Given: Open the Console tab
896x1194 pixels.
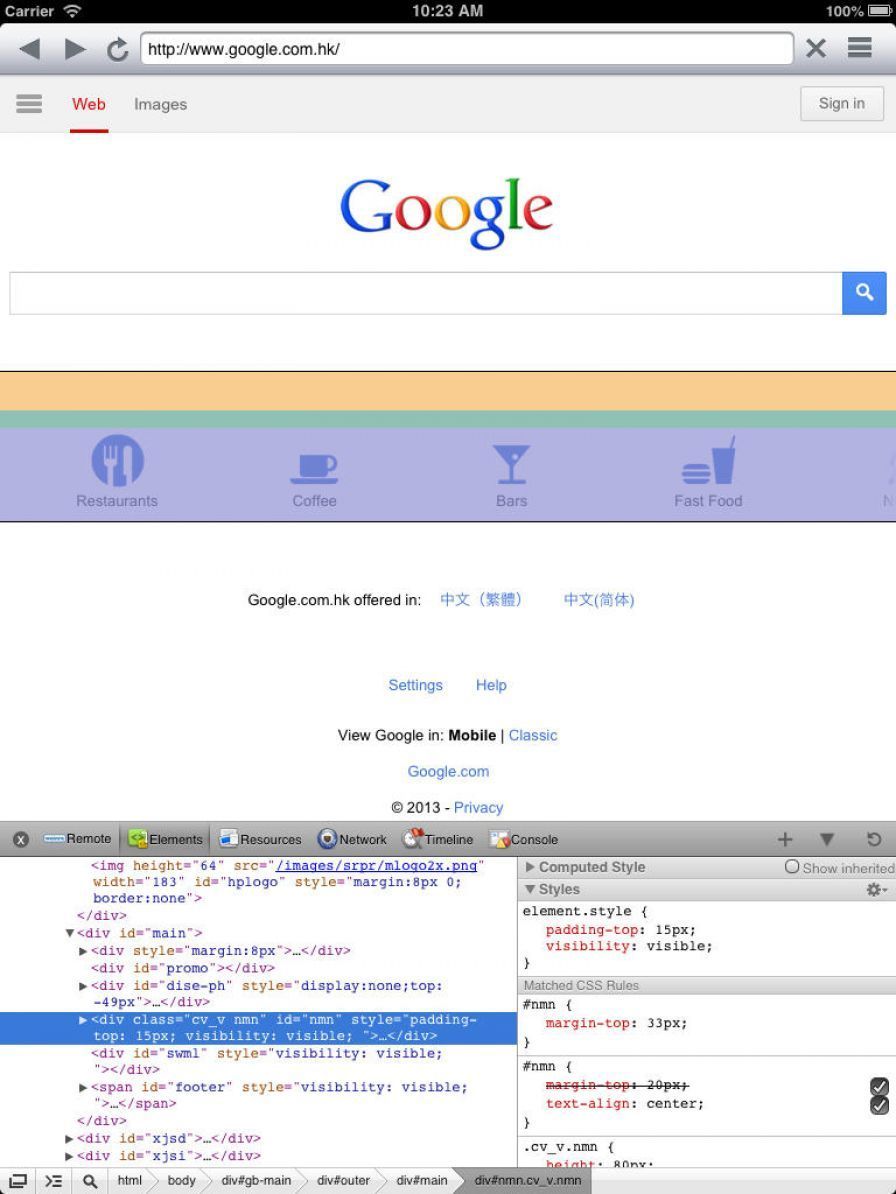Looking at the screenshot, I should (x=523, y=839).
